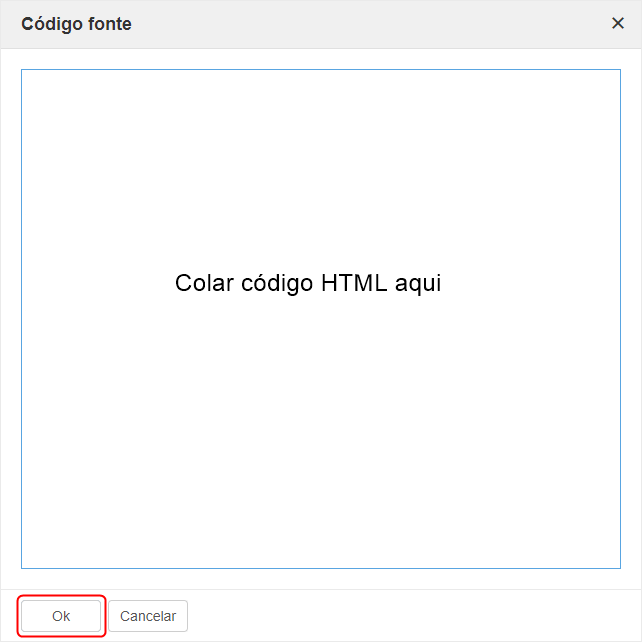The width and height of the screenshot is (642, 642).
Task: Click the word 'fonte' in the title
Action: [110, 24]
